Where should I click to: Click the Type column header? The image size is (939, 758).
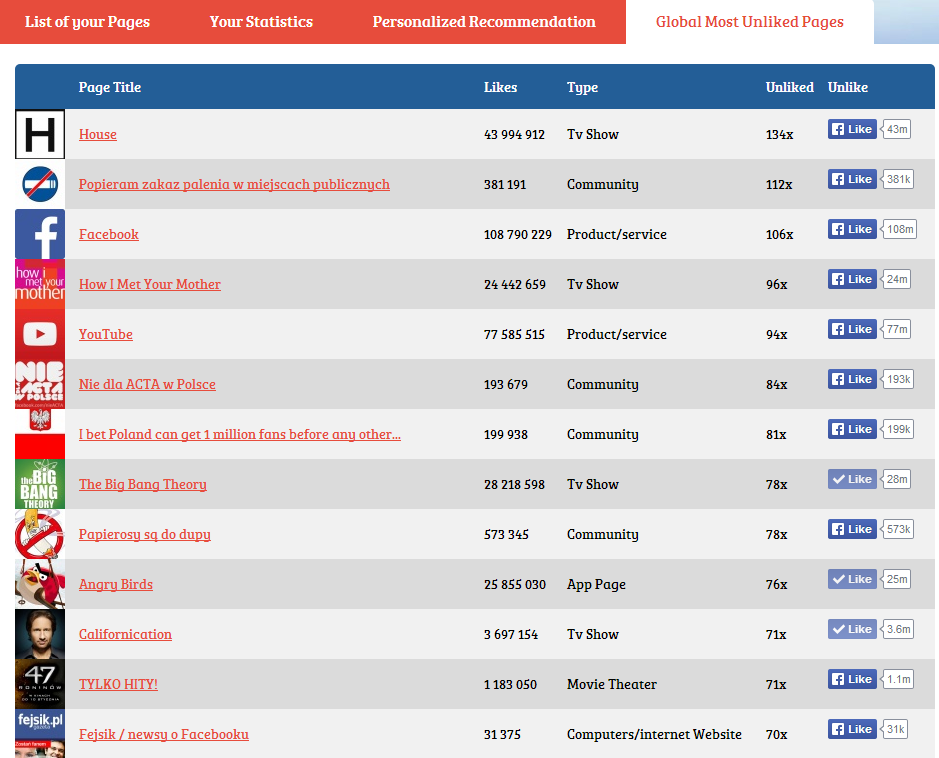tap(582, 88)
